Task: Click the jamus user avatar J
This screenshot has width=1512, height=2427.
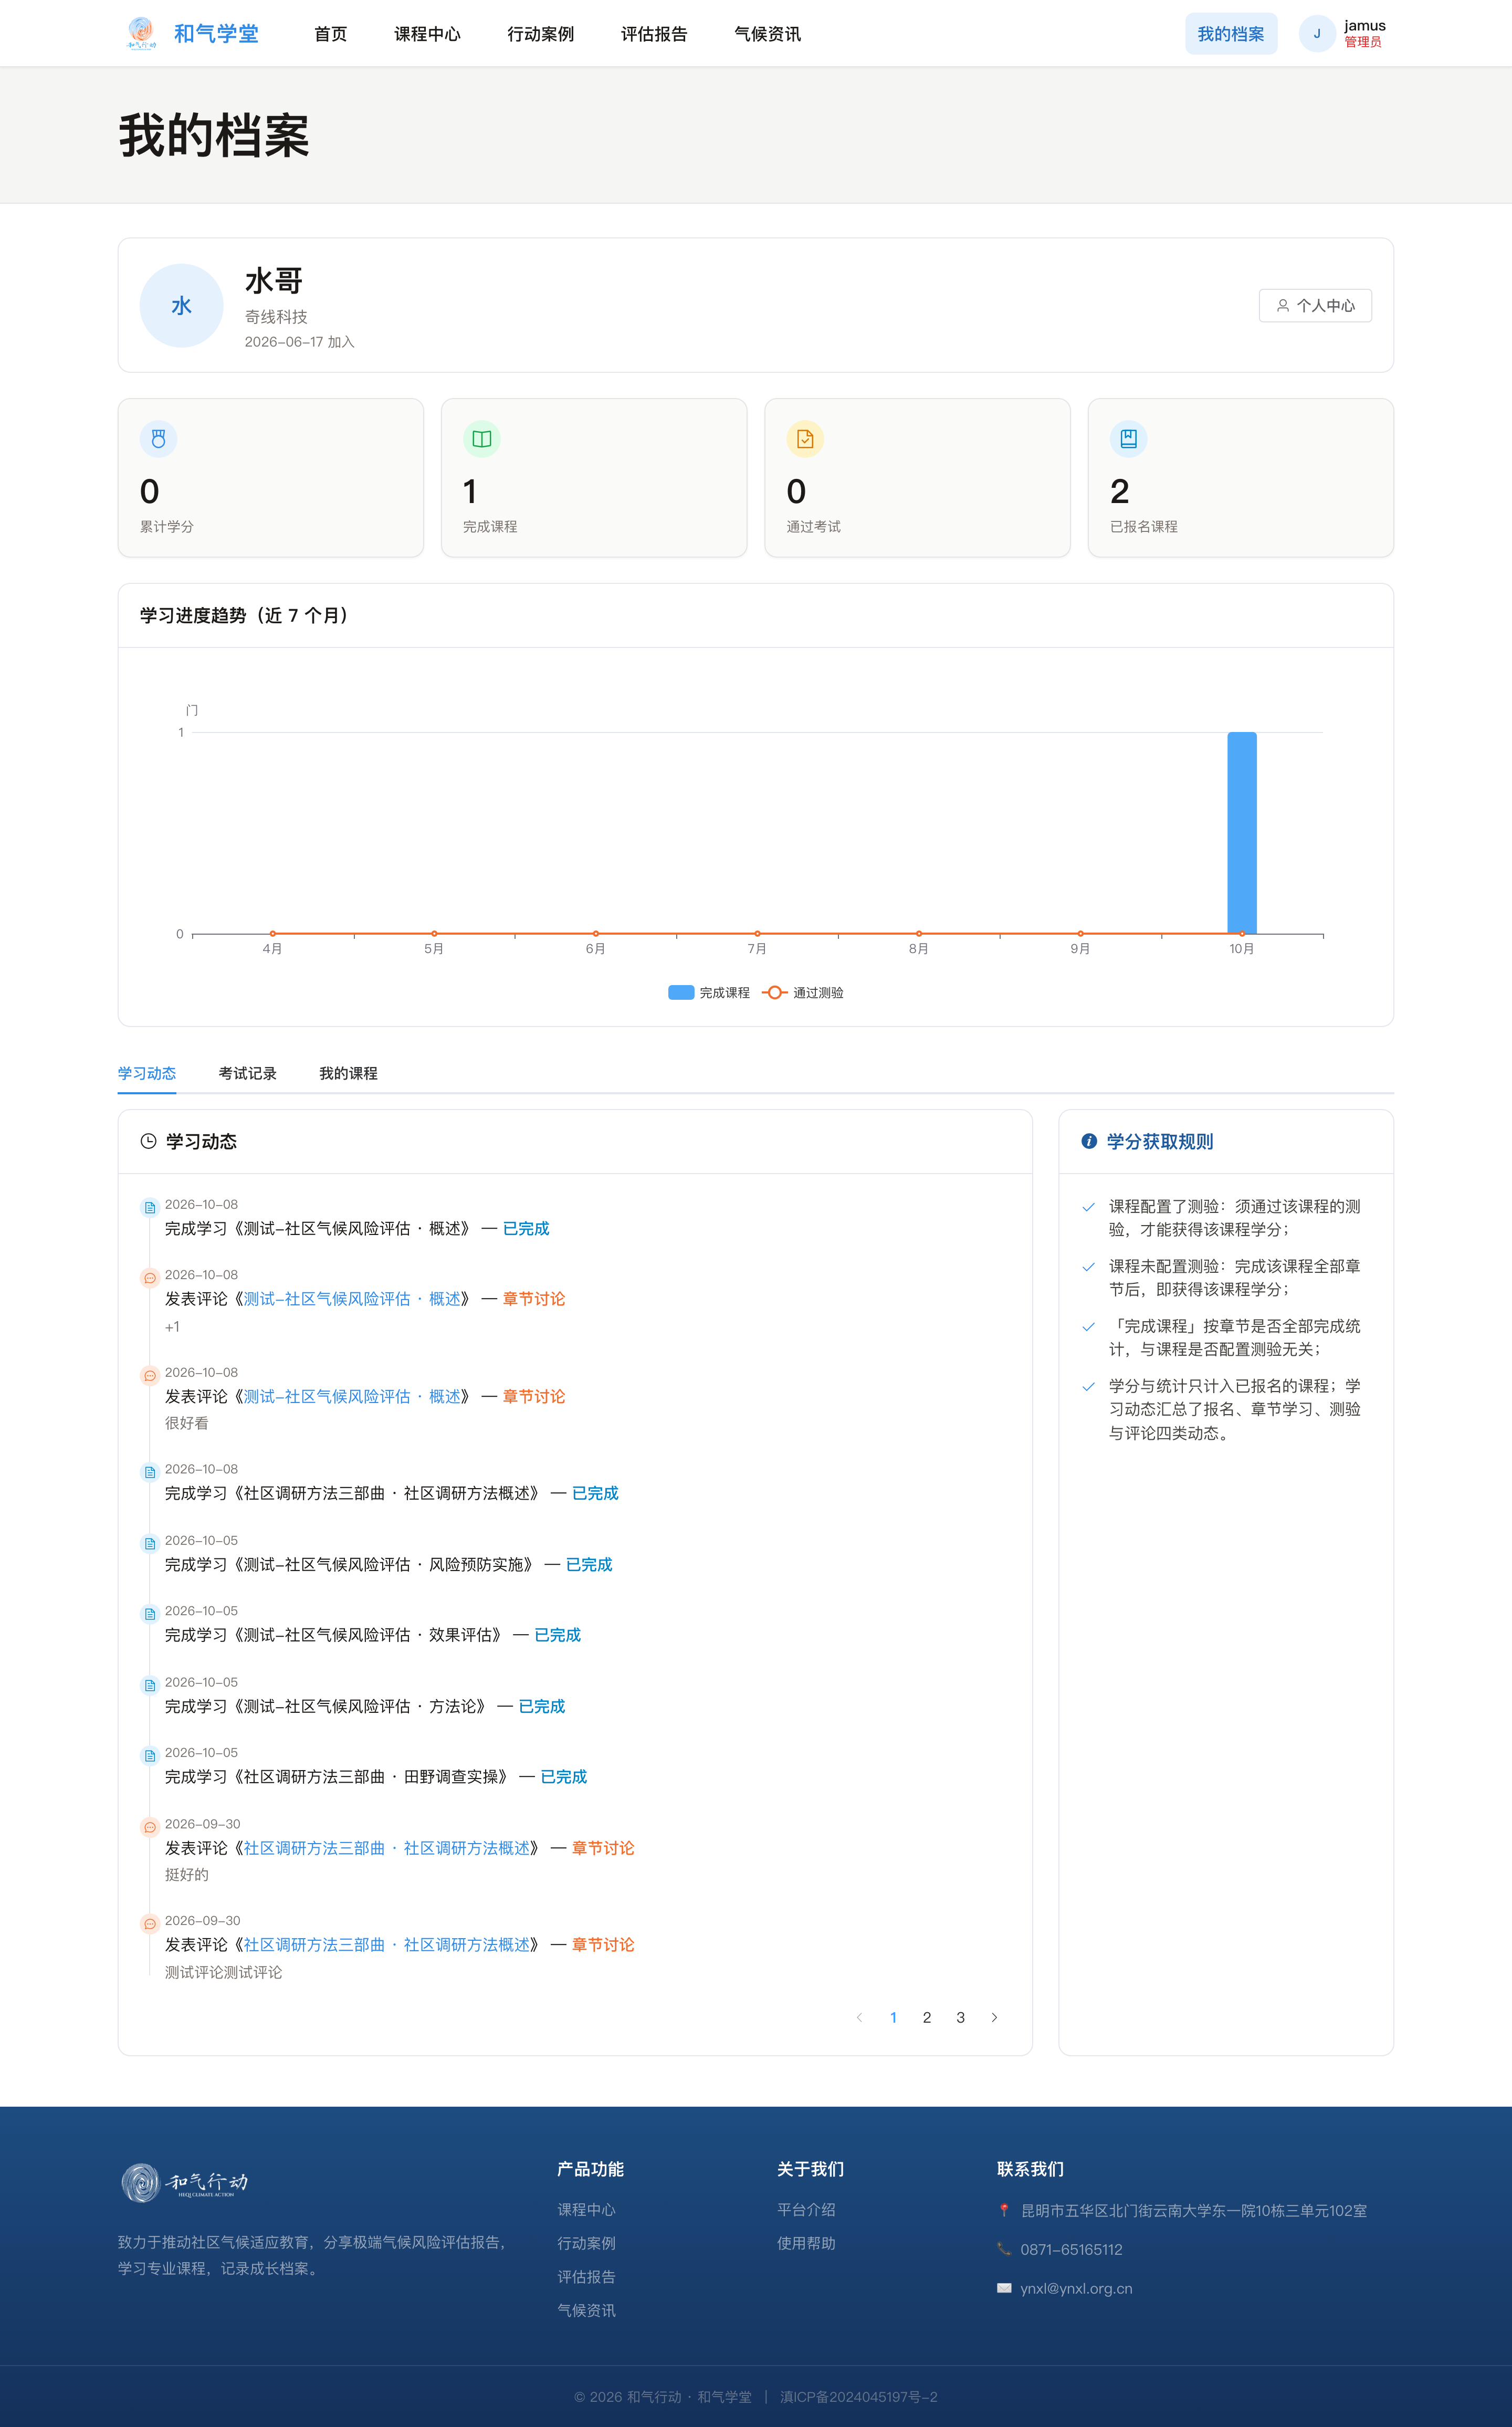Action: coord(1317,33)
